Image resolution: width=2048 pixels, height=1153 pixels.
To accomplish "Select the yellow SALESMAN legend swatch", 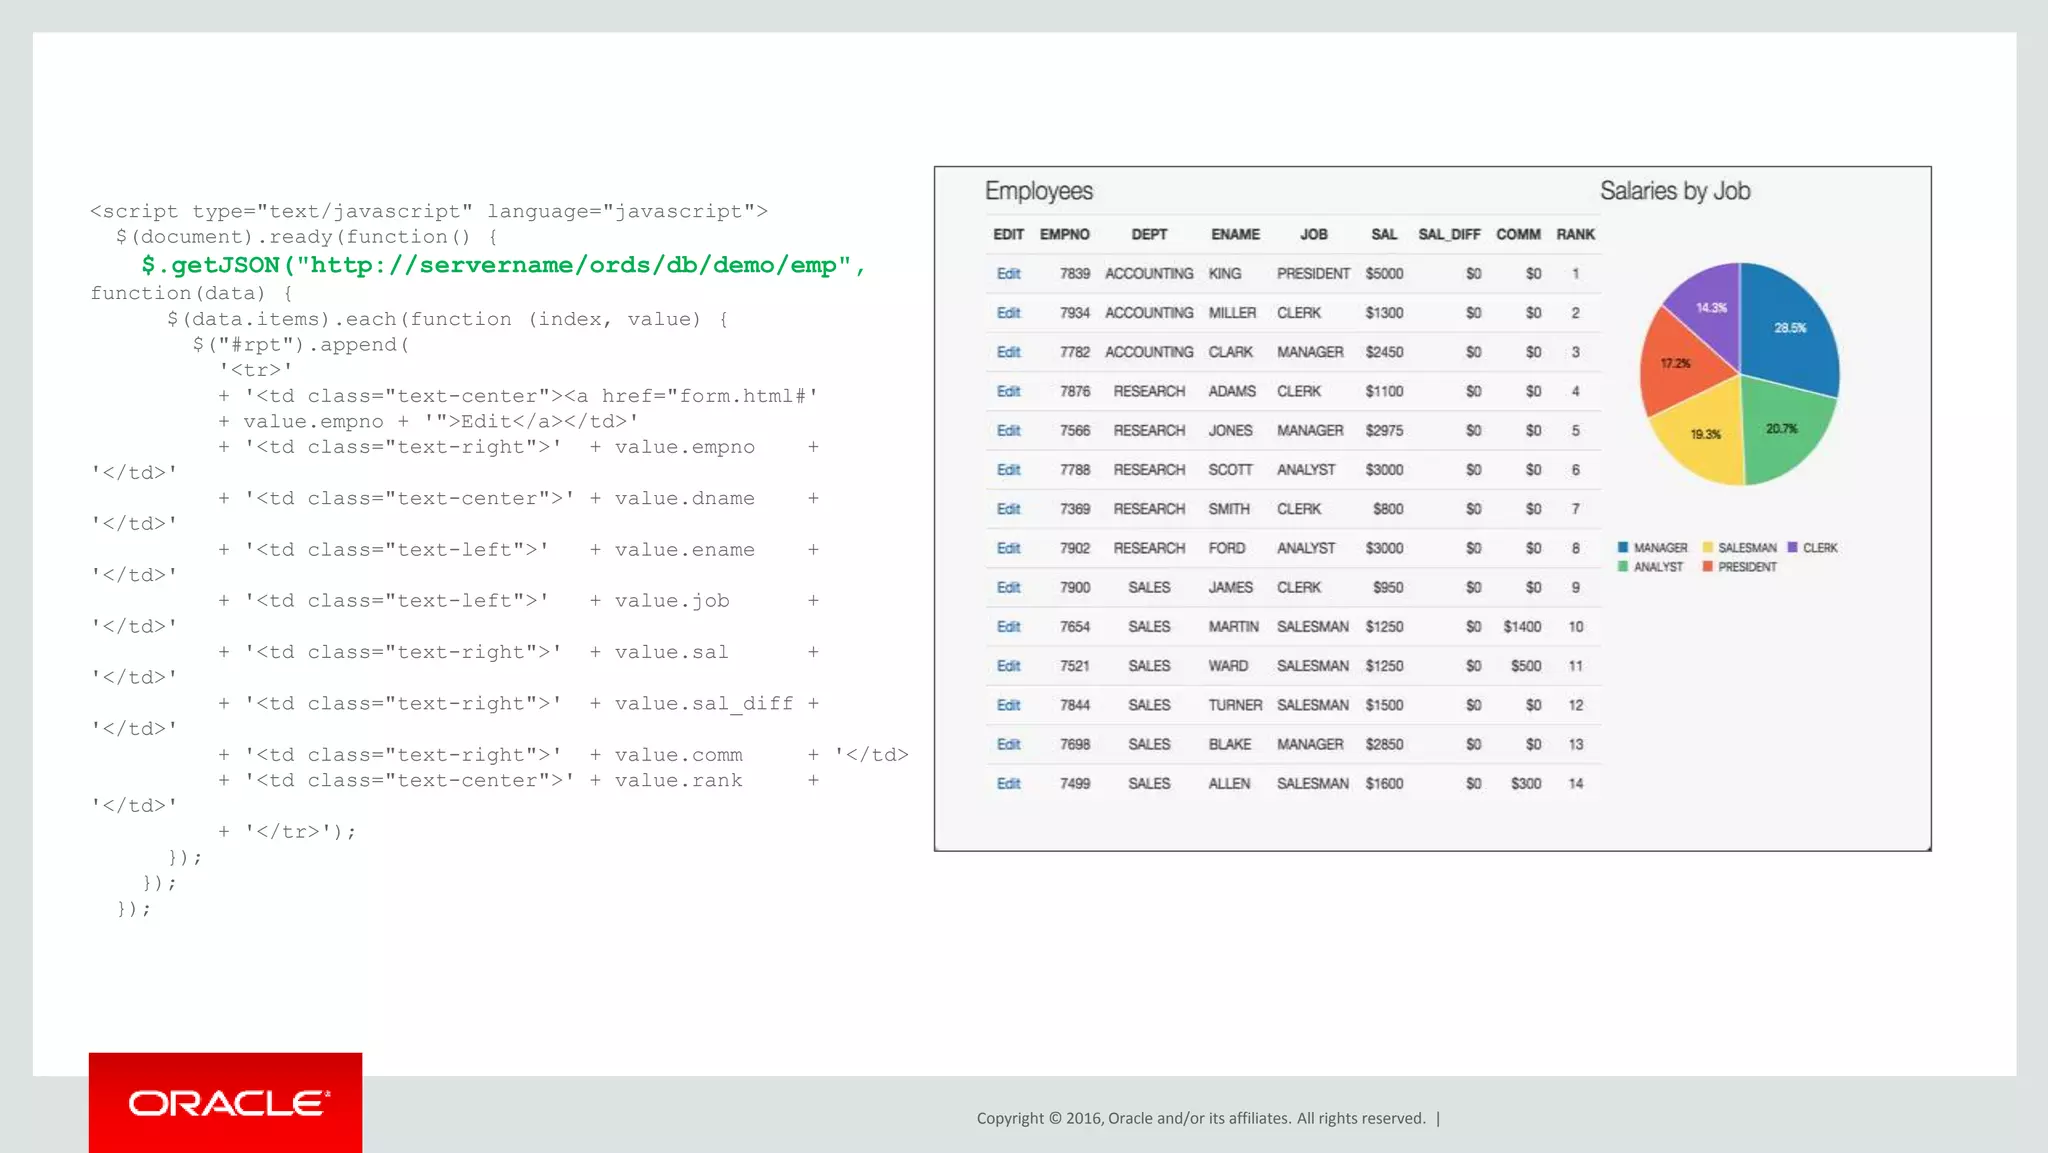I will click(x=1708, y=548).
